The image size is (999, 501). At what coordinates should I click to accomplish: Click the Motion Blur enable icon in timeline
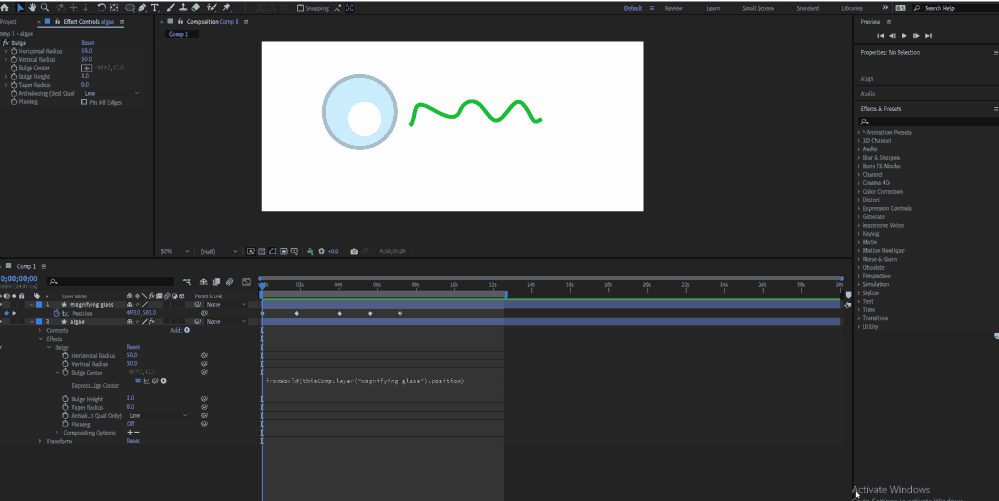pyautogui.click(x=229, y=281)
